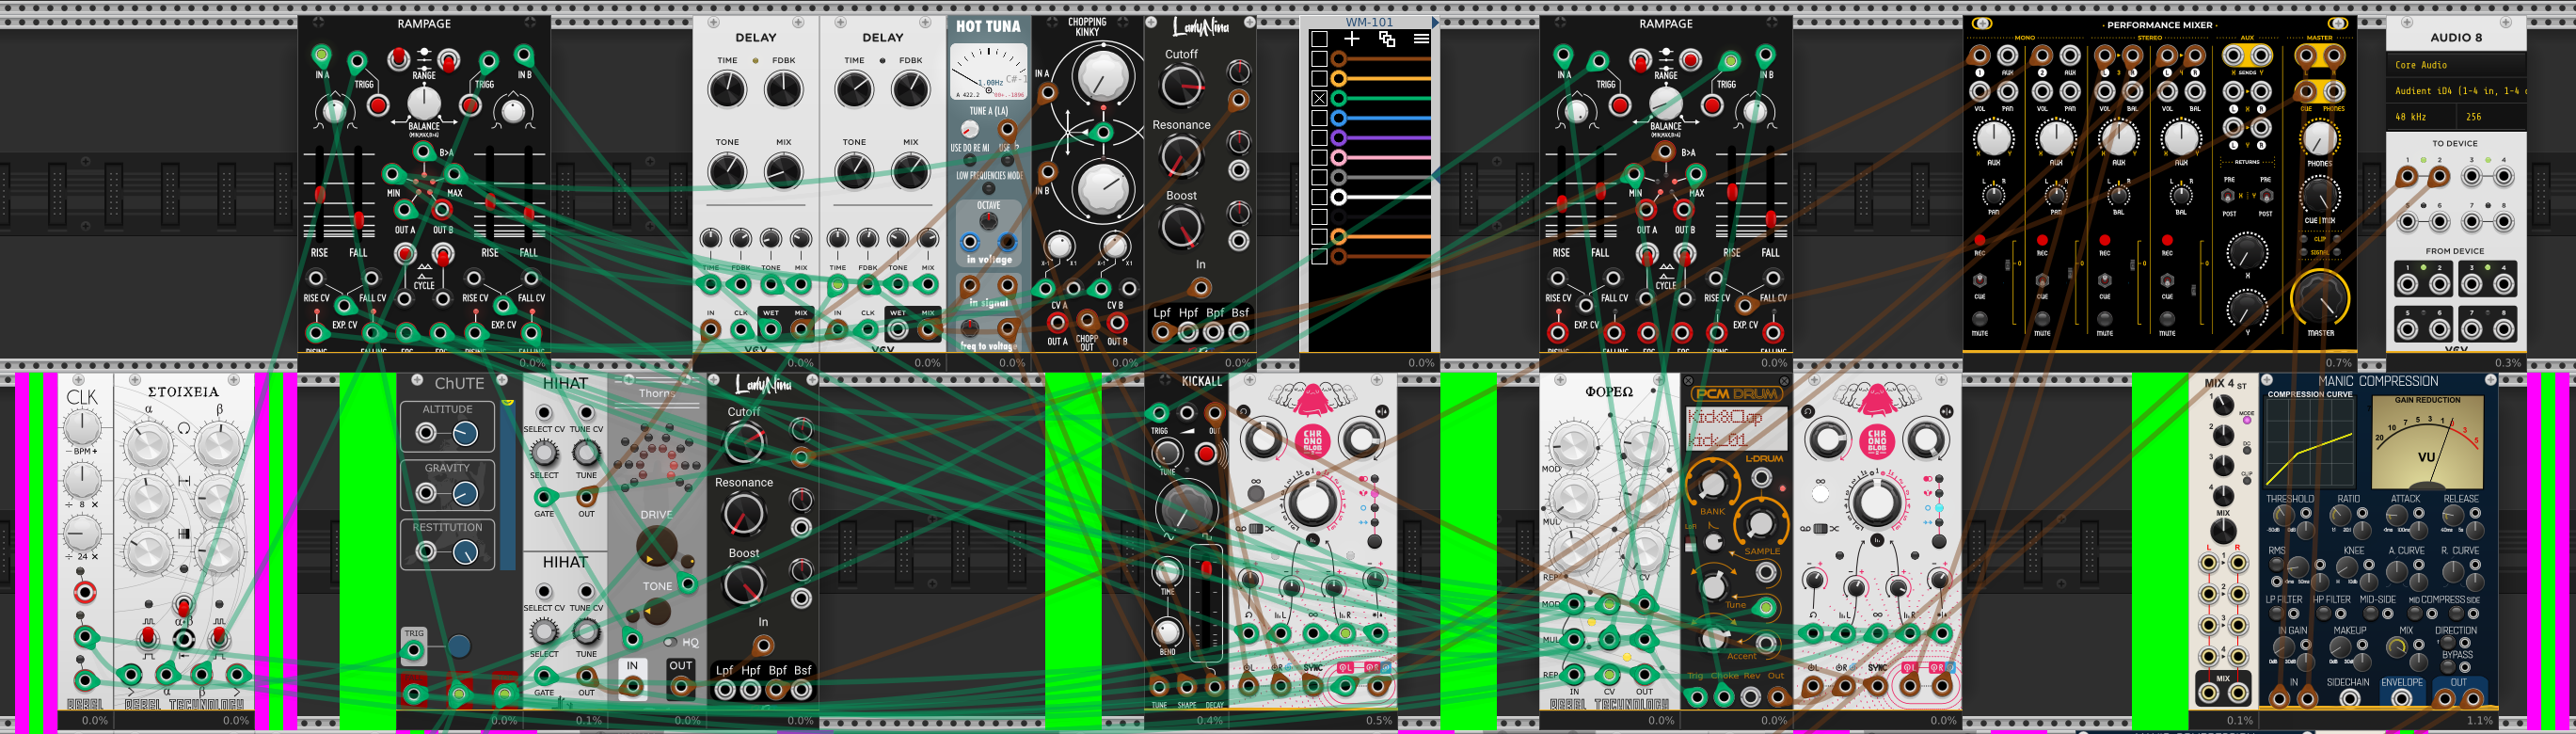Click the duplicate squares icon in WM-101
Image resolution: width=2576 pixels, height=734 pixels.
[x=1387, y=39]
